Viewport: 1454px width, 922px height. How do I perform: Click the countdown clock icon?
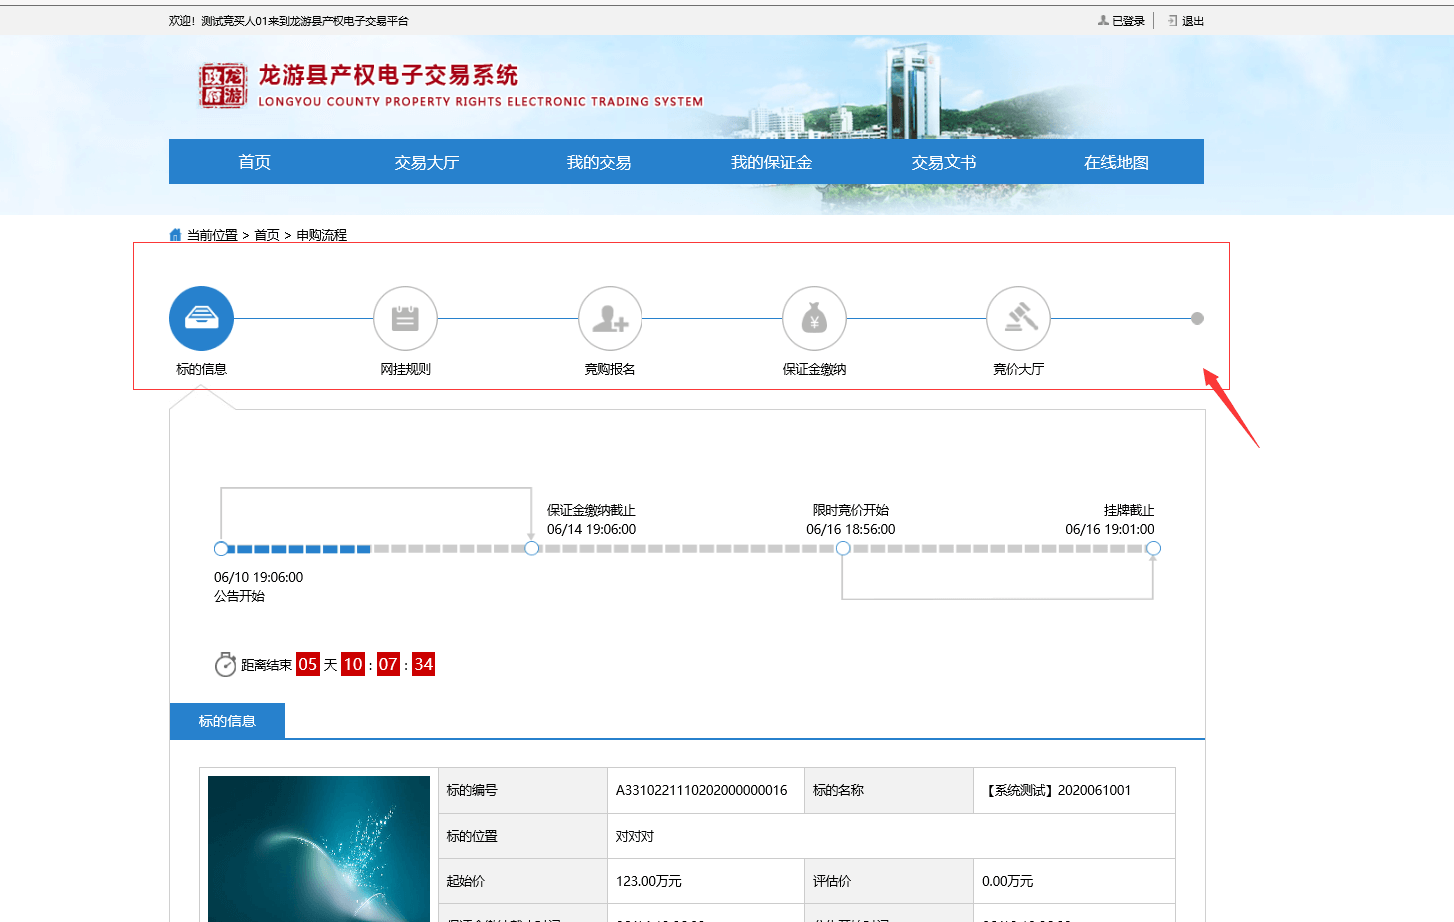pos(225,665)
